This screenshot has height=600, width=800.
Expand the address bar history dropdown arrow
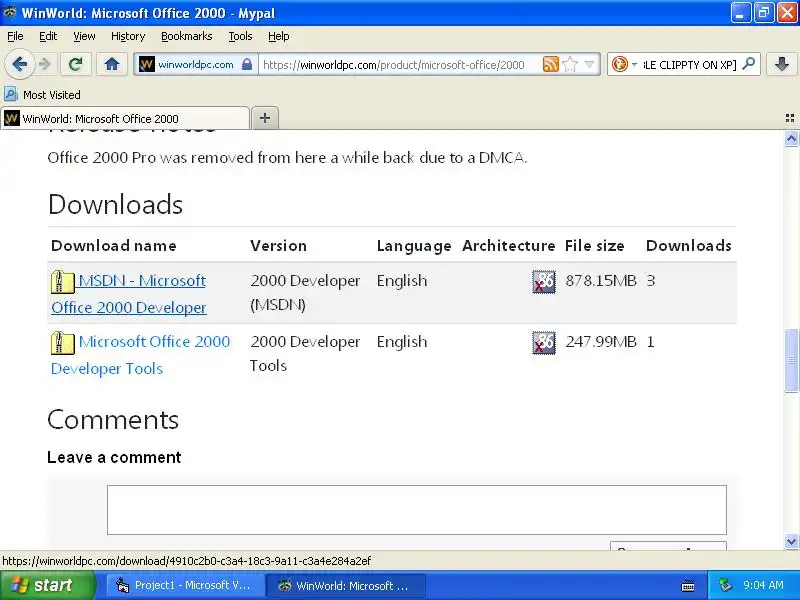pyautogui.click(x=589, y=64)
